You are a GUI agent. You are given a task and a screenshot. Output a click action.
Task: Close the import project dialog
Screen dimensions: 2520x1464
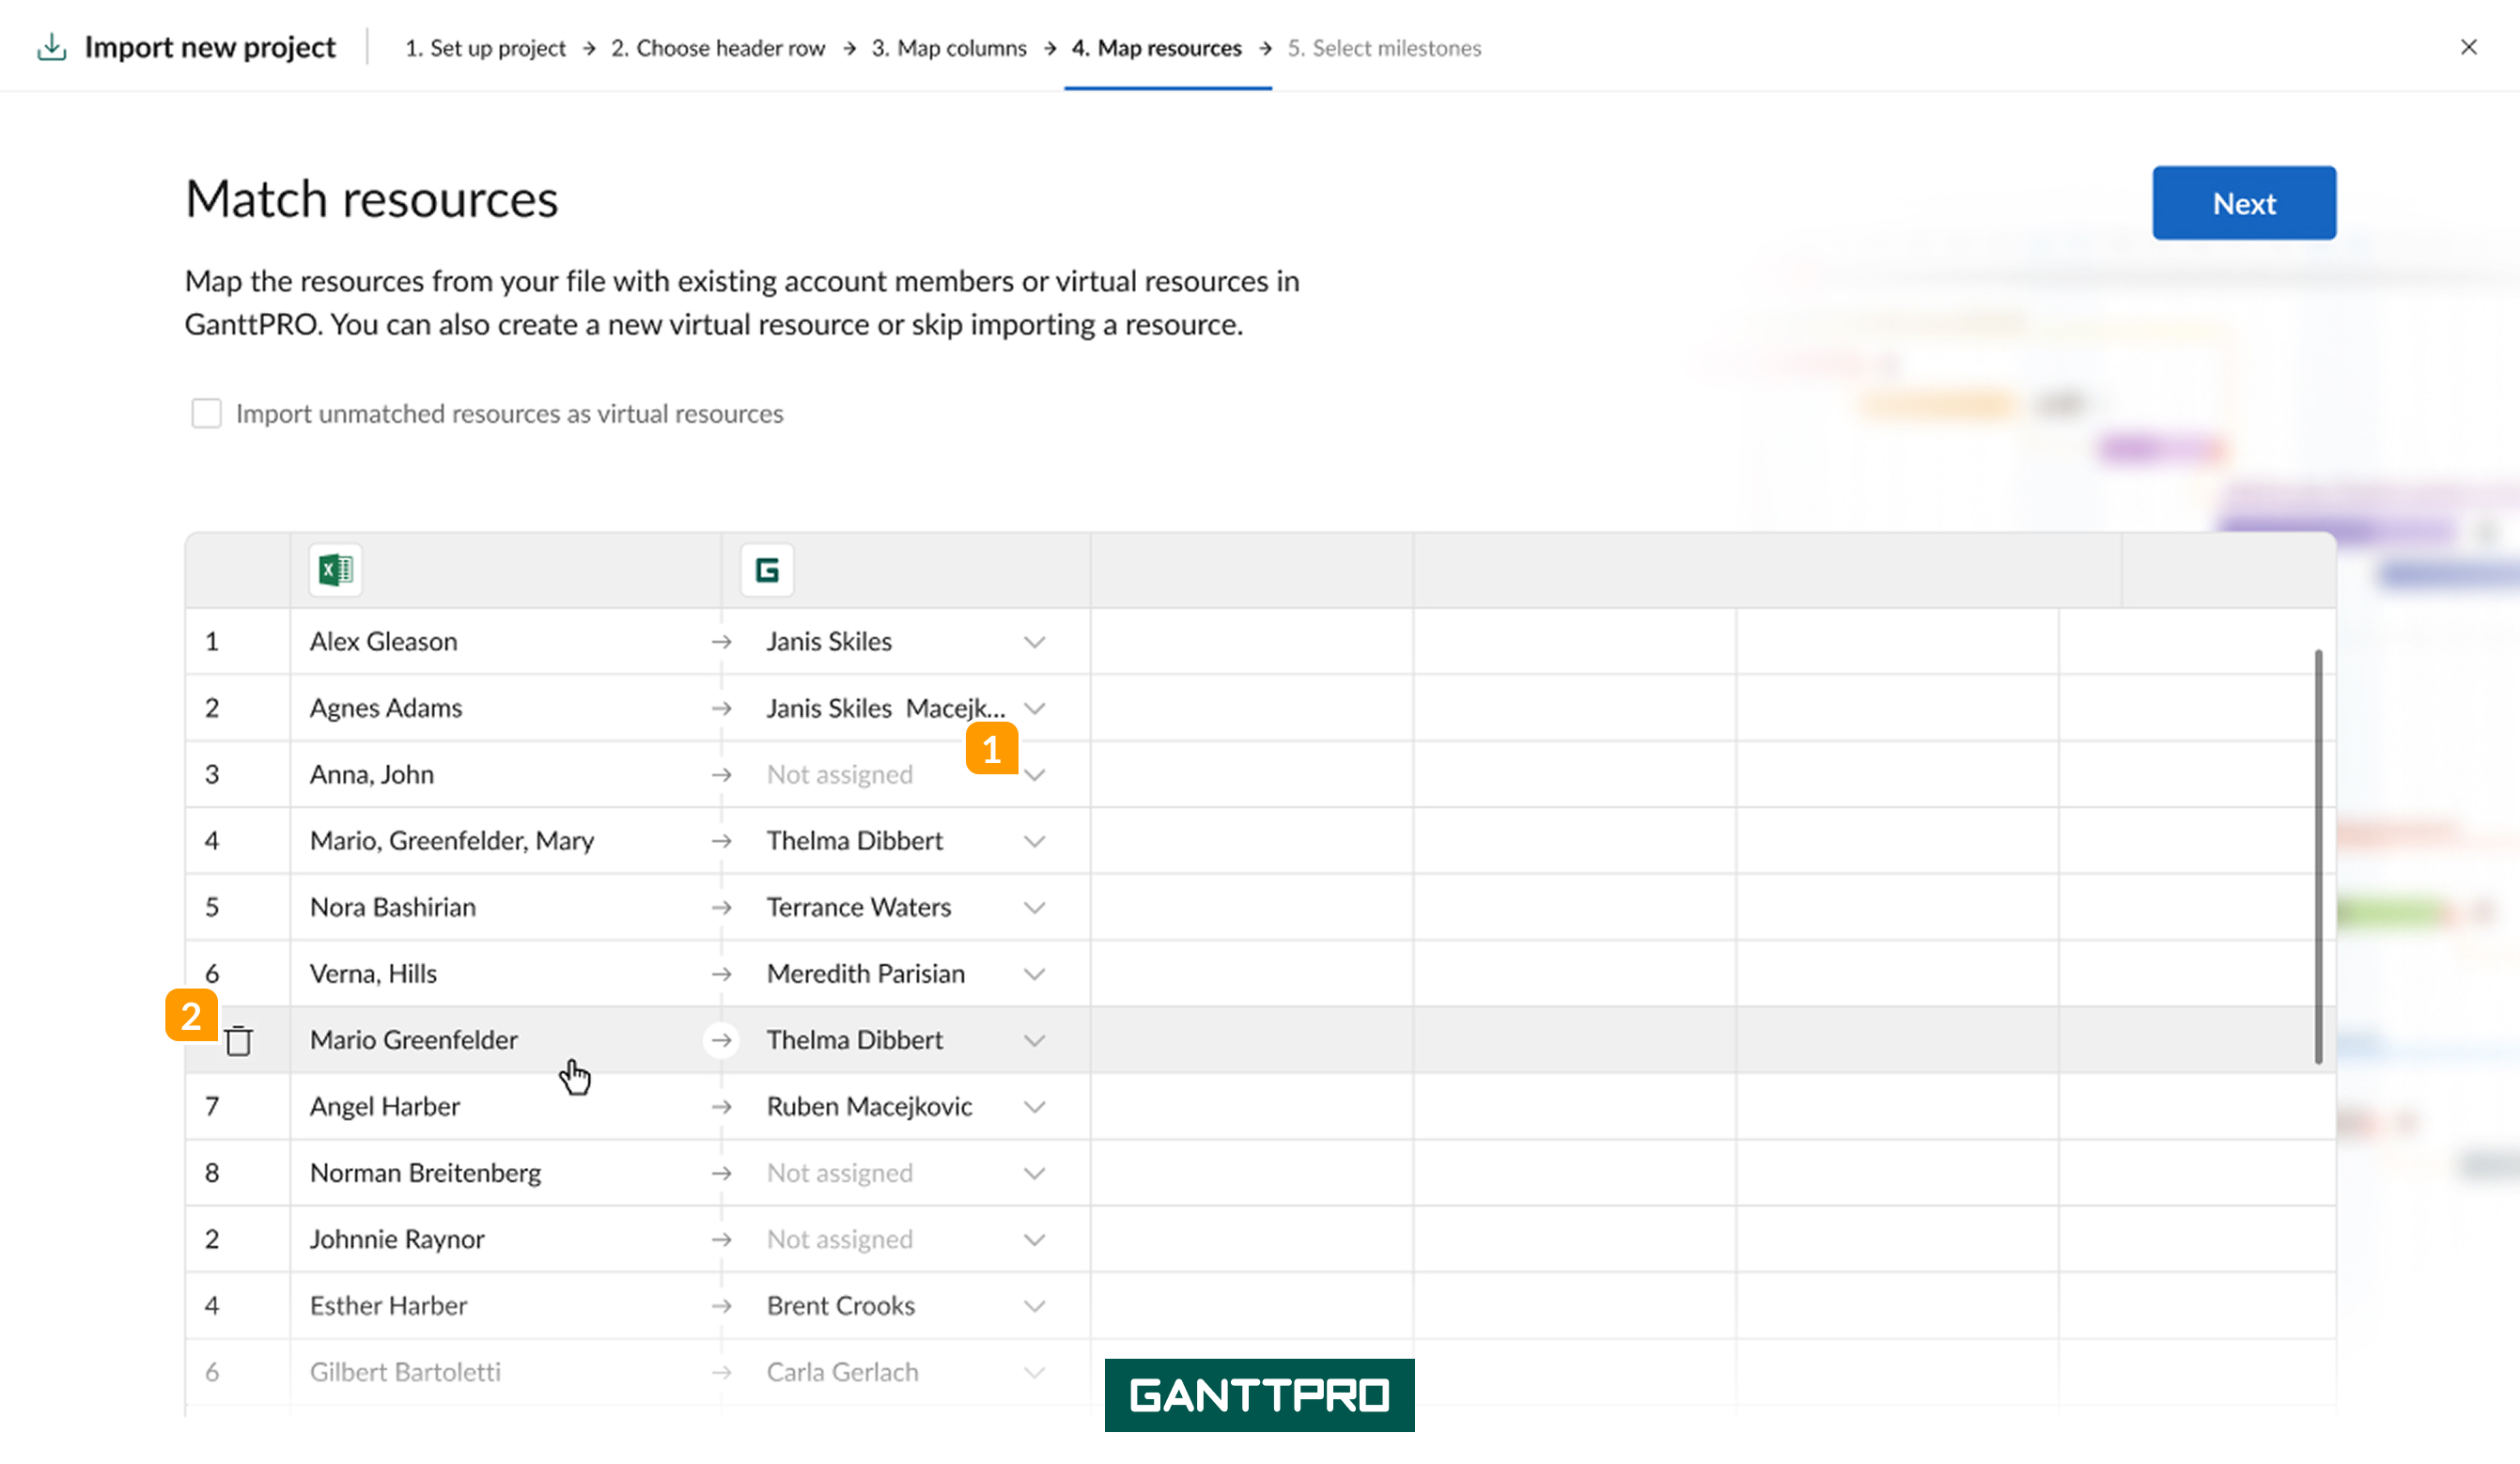2468,47
